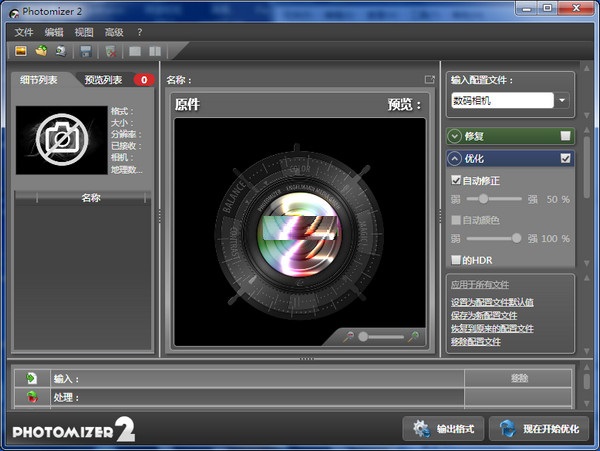The height and width of the screenshot is (451, 600).
Task: Click the open image file toolbar icon
Action: [x=21, y=51]
